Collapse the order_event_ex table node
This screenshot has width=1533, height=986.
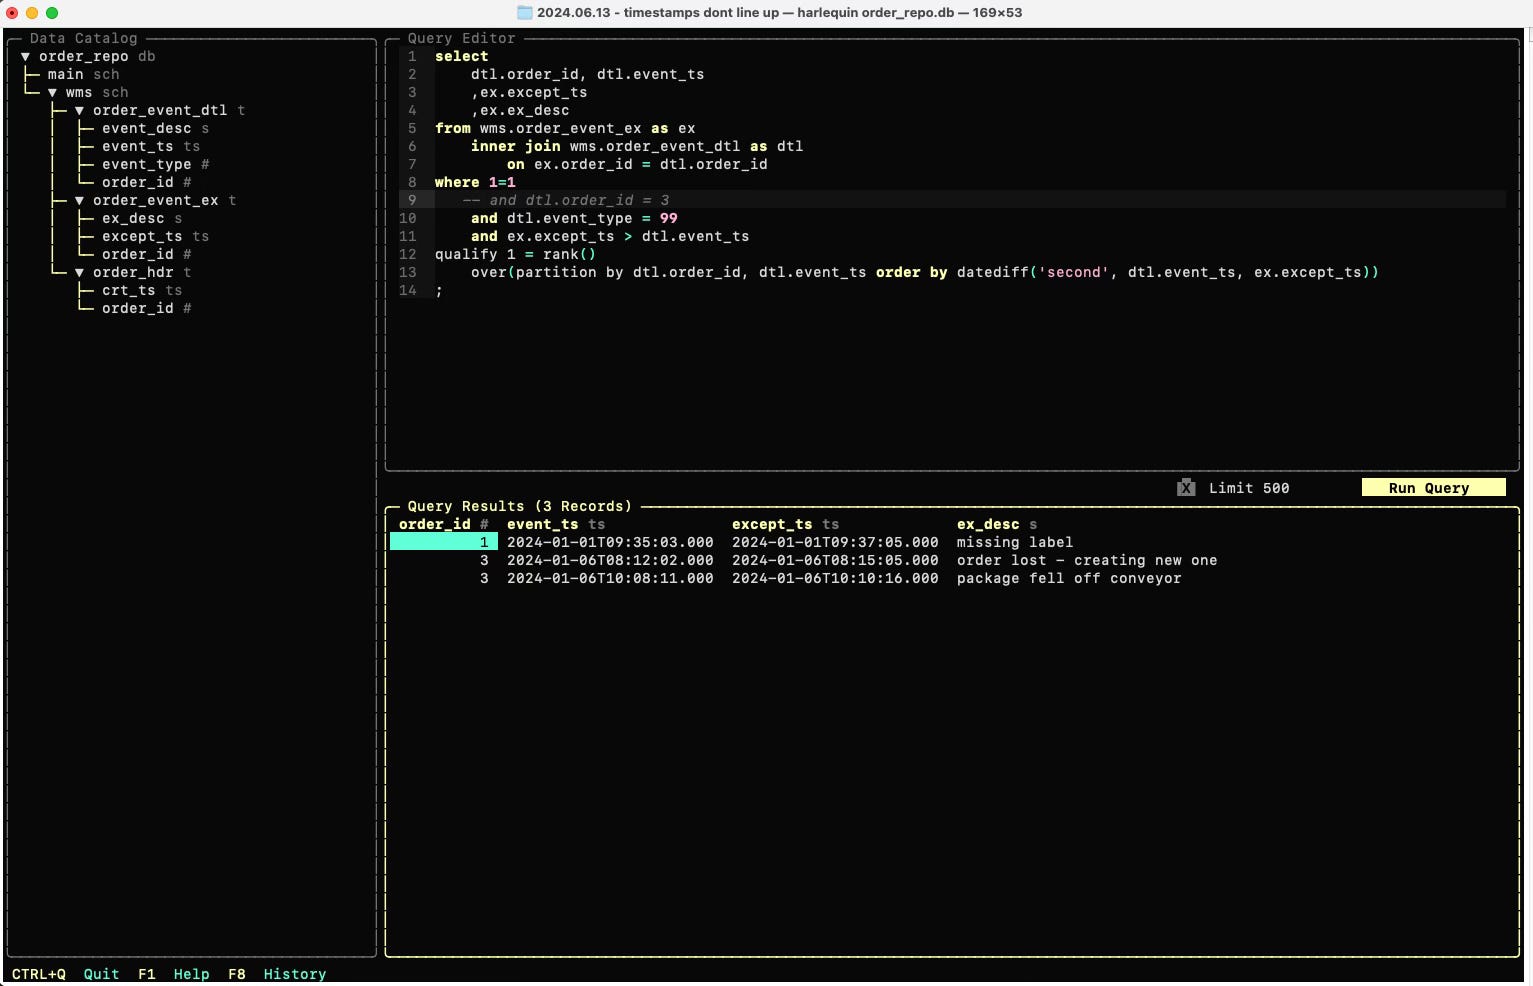pos(80,201)
